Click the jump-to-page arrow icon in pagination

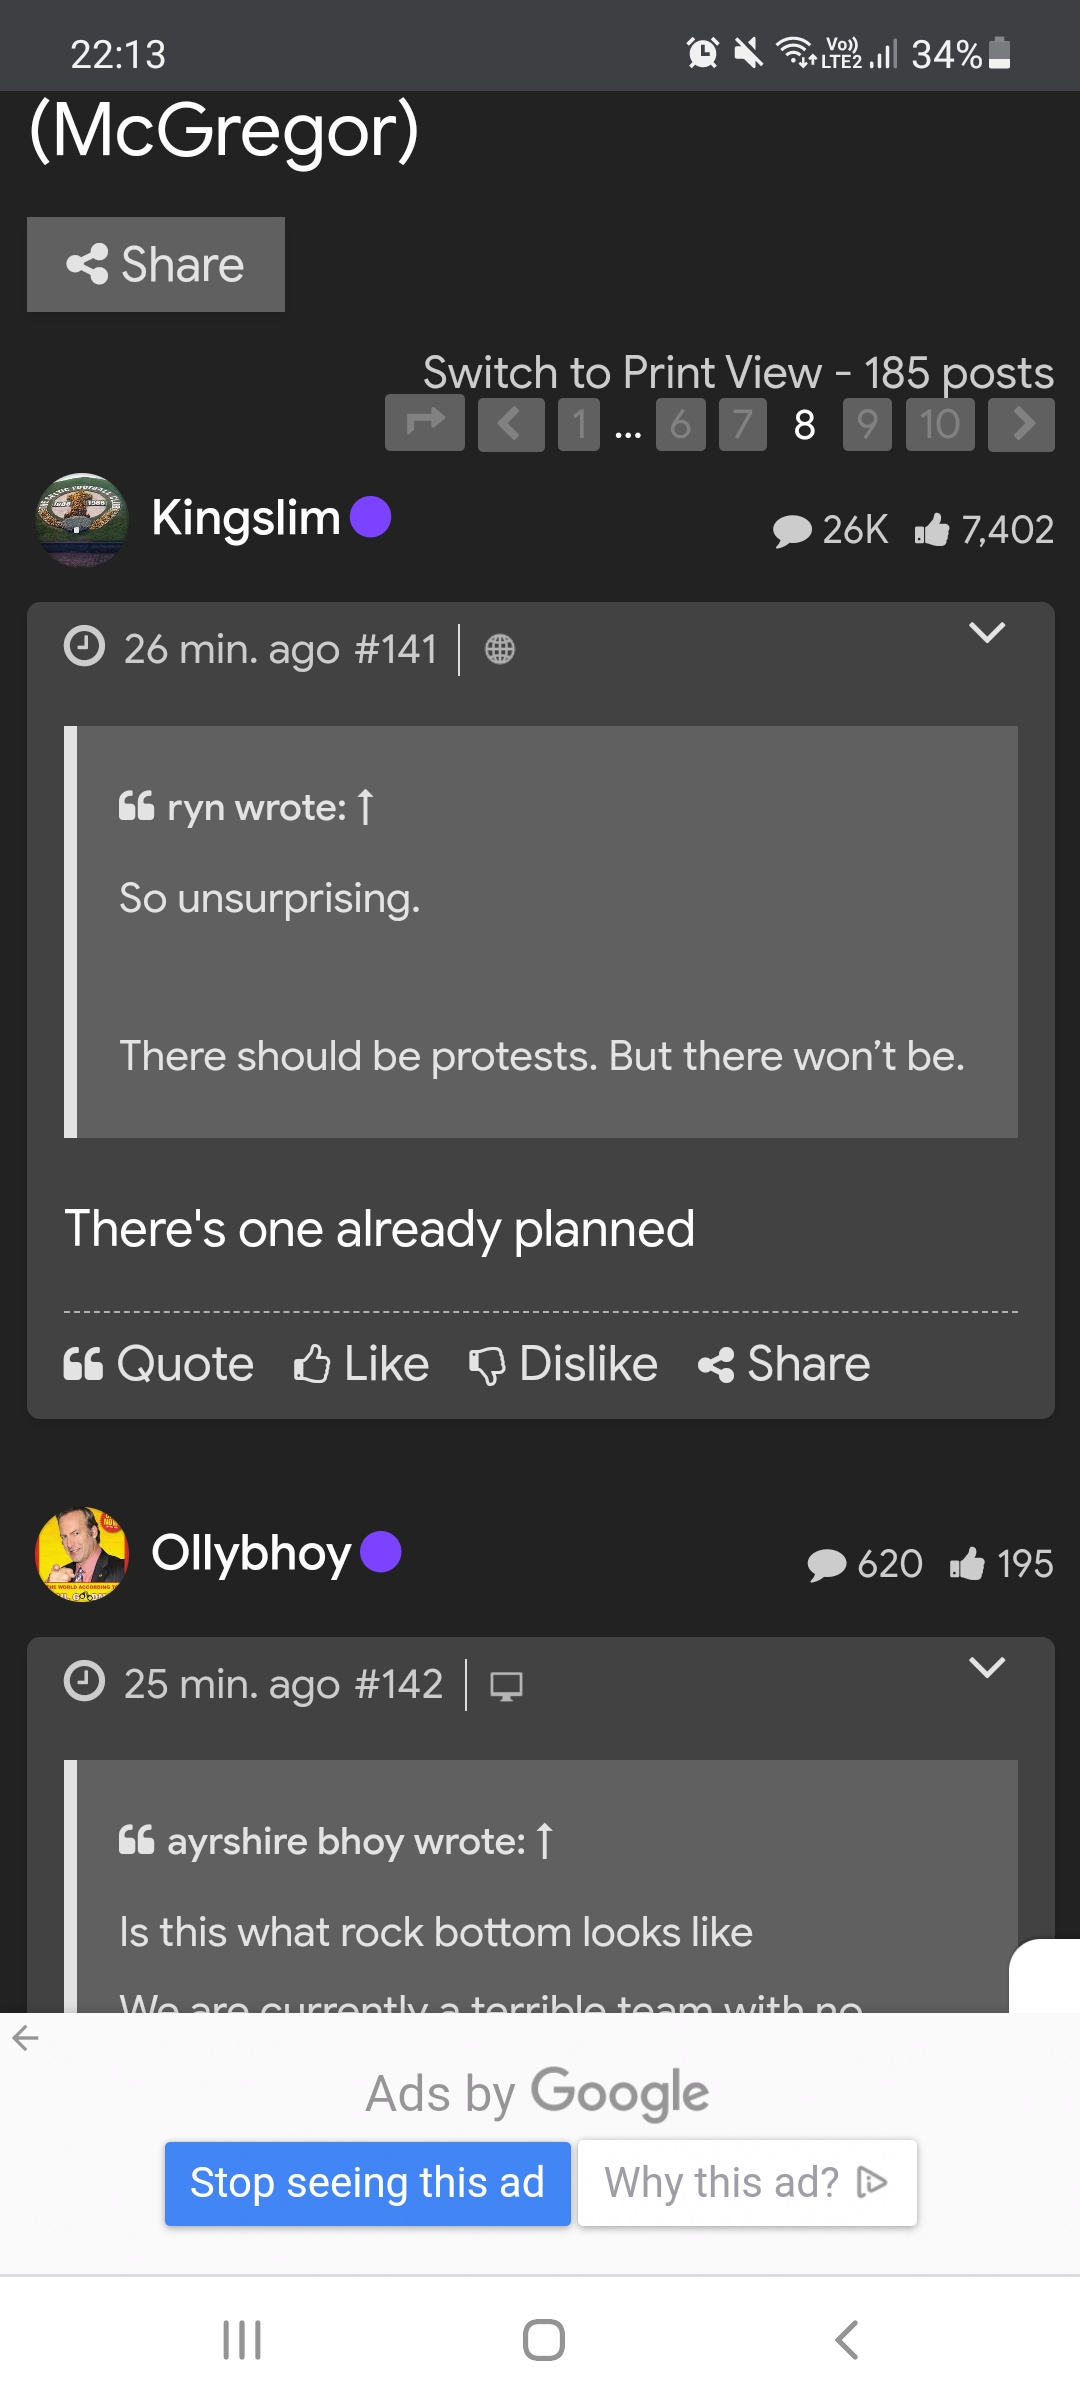click(425, 424)
